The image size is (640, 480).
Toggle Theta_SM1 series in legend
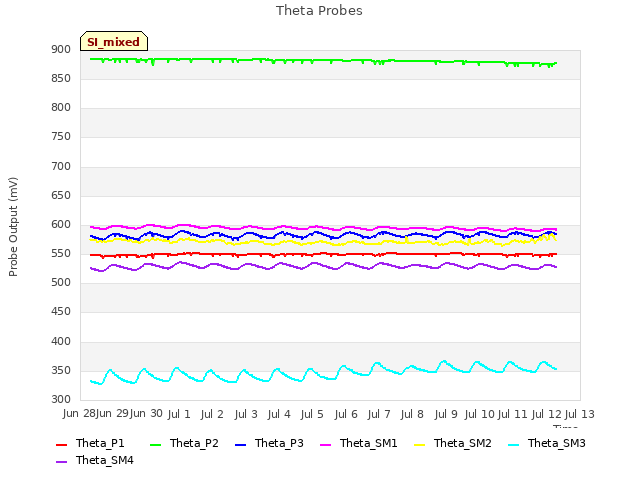359,443
